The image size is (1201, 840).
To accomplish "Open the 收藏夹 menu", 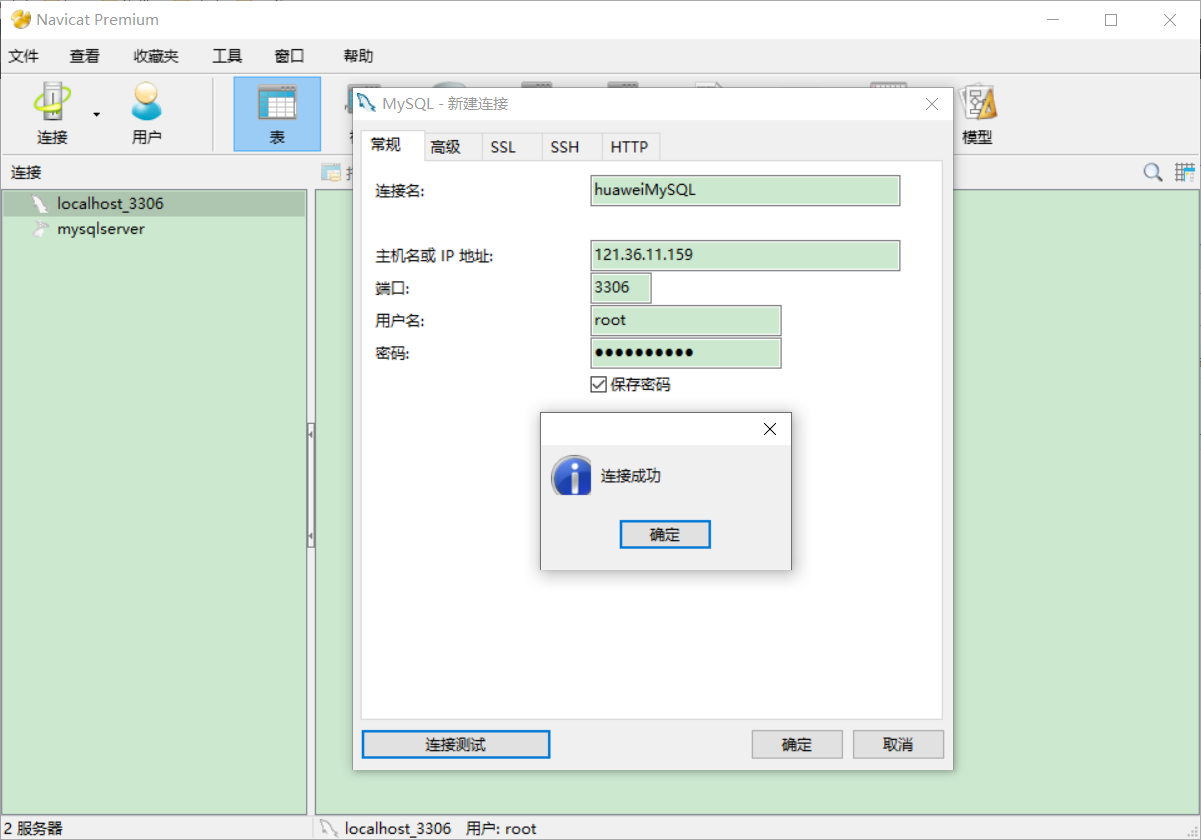I will coord(156,56).
